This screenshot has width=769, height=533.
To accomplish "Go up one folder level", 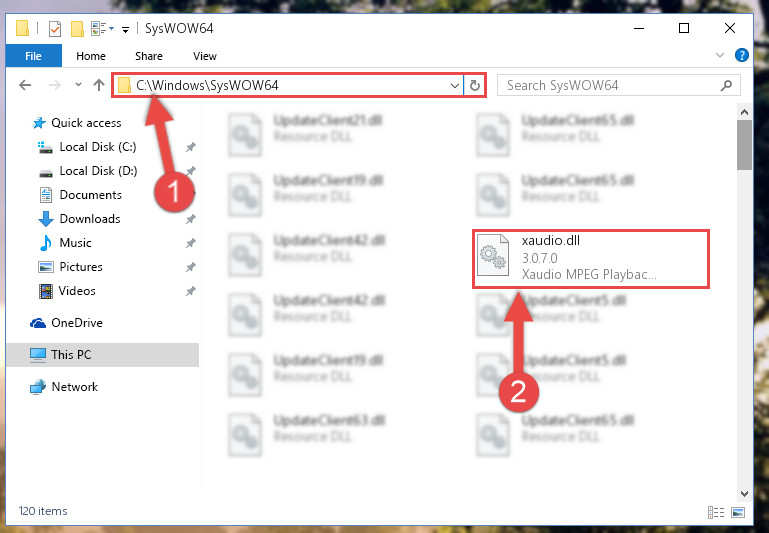I will tap(99, 85).
